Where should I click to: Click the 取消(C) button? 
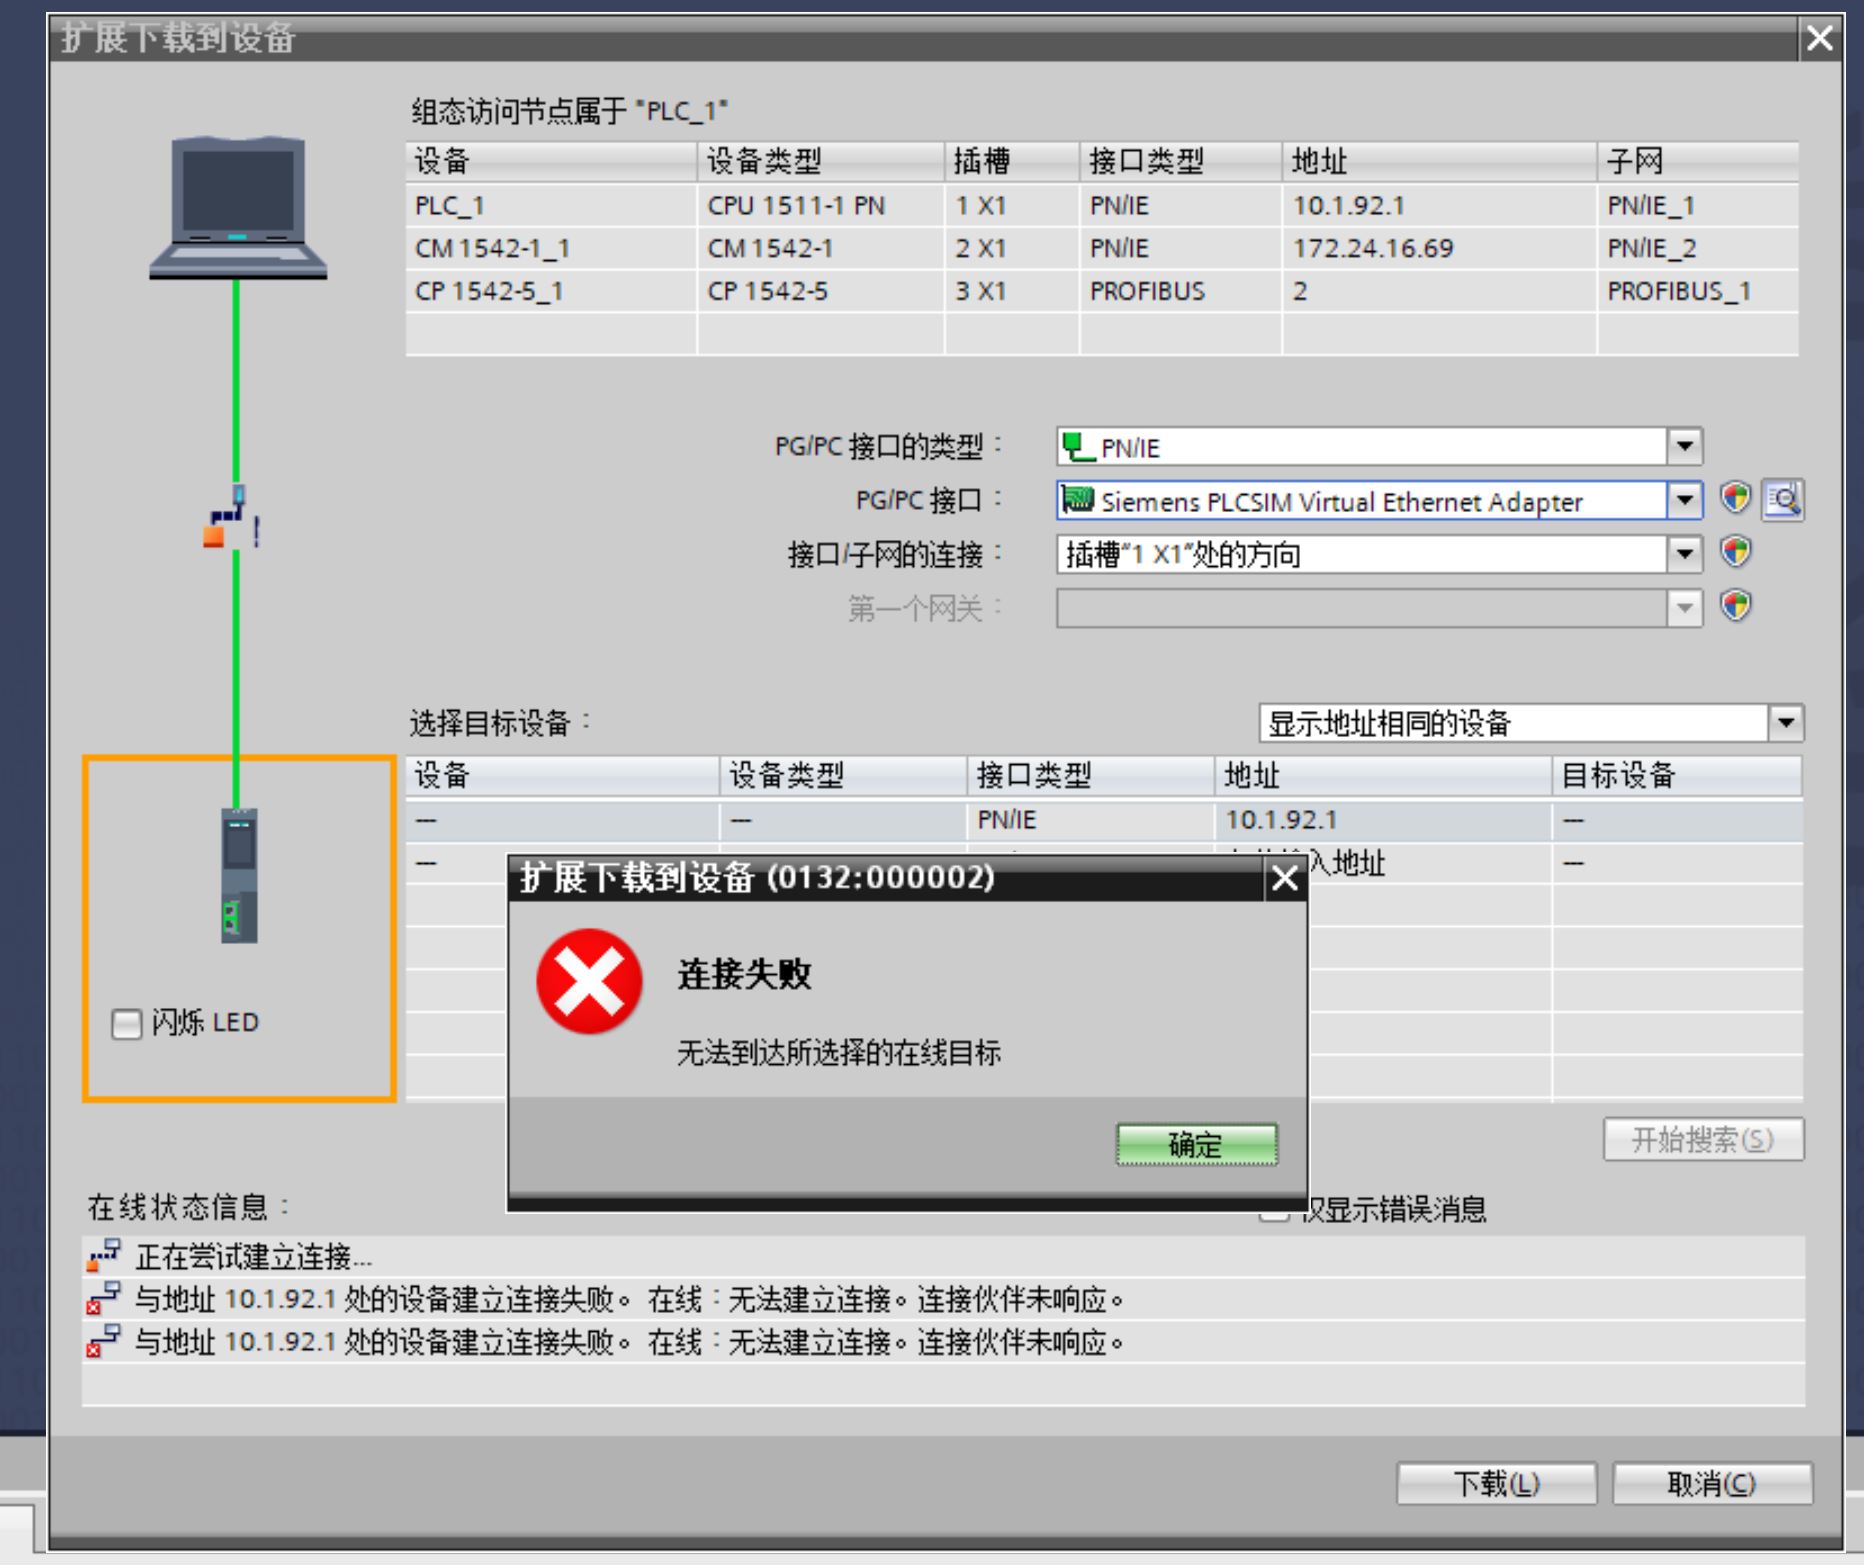pyautogui.click(x=1711, y=1483)
